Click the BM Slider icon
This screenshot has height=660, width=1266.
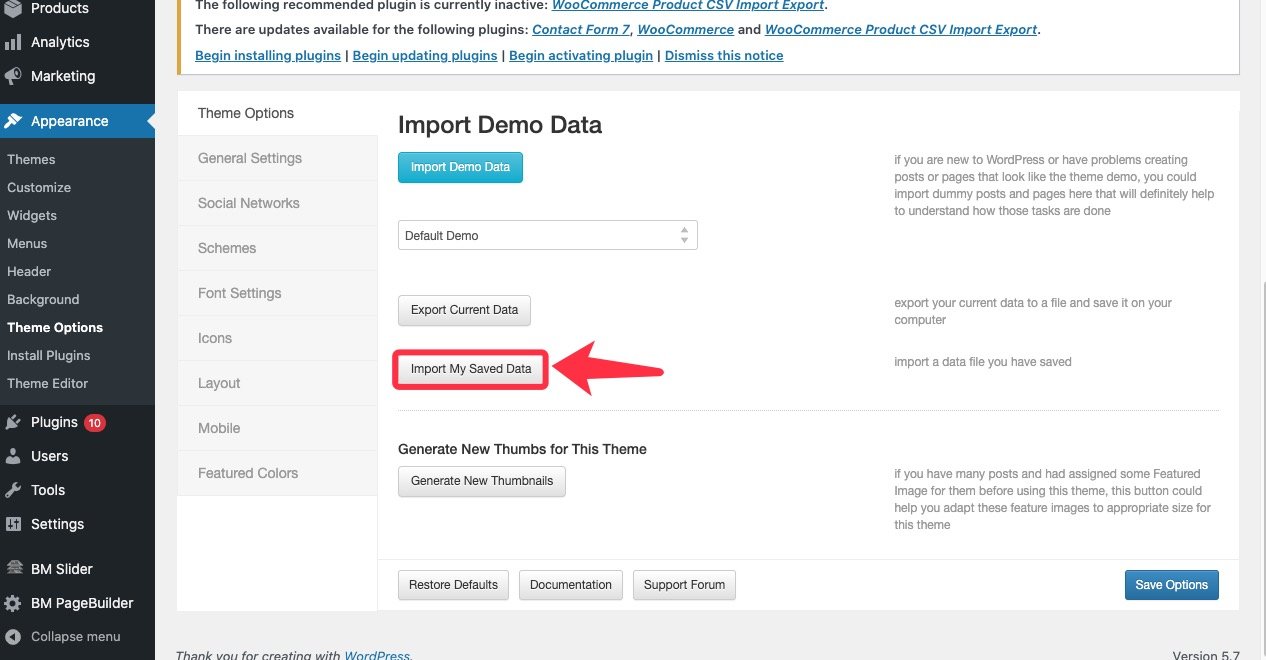[x=13, y=569]
